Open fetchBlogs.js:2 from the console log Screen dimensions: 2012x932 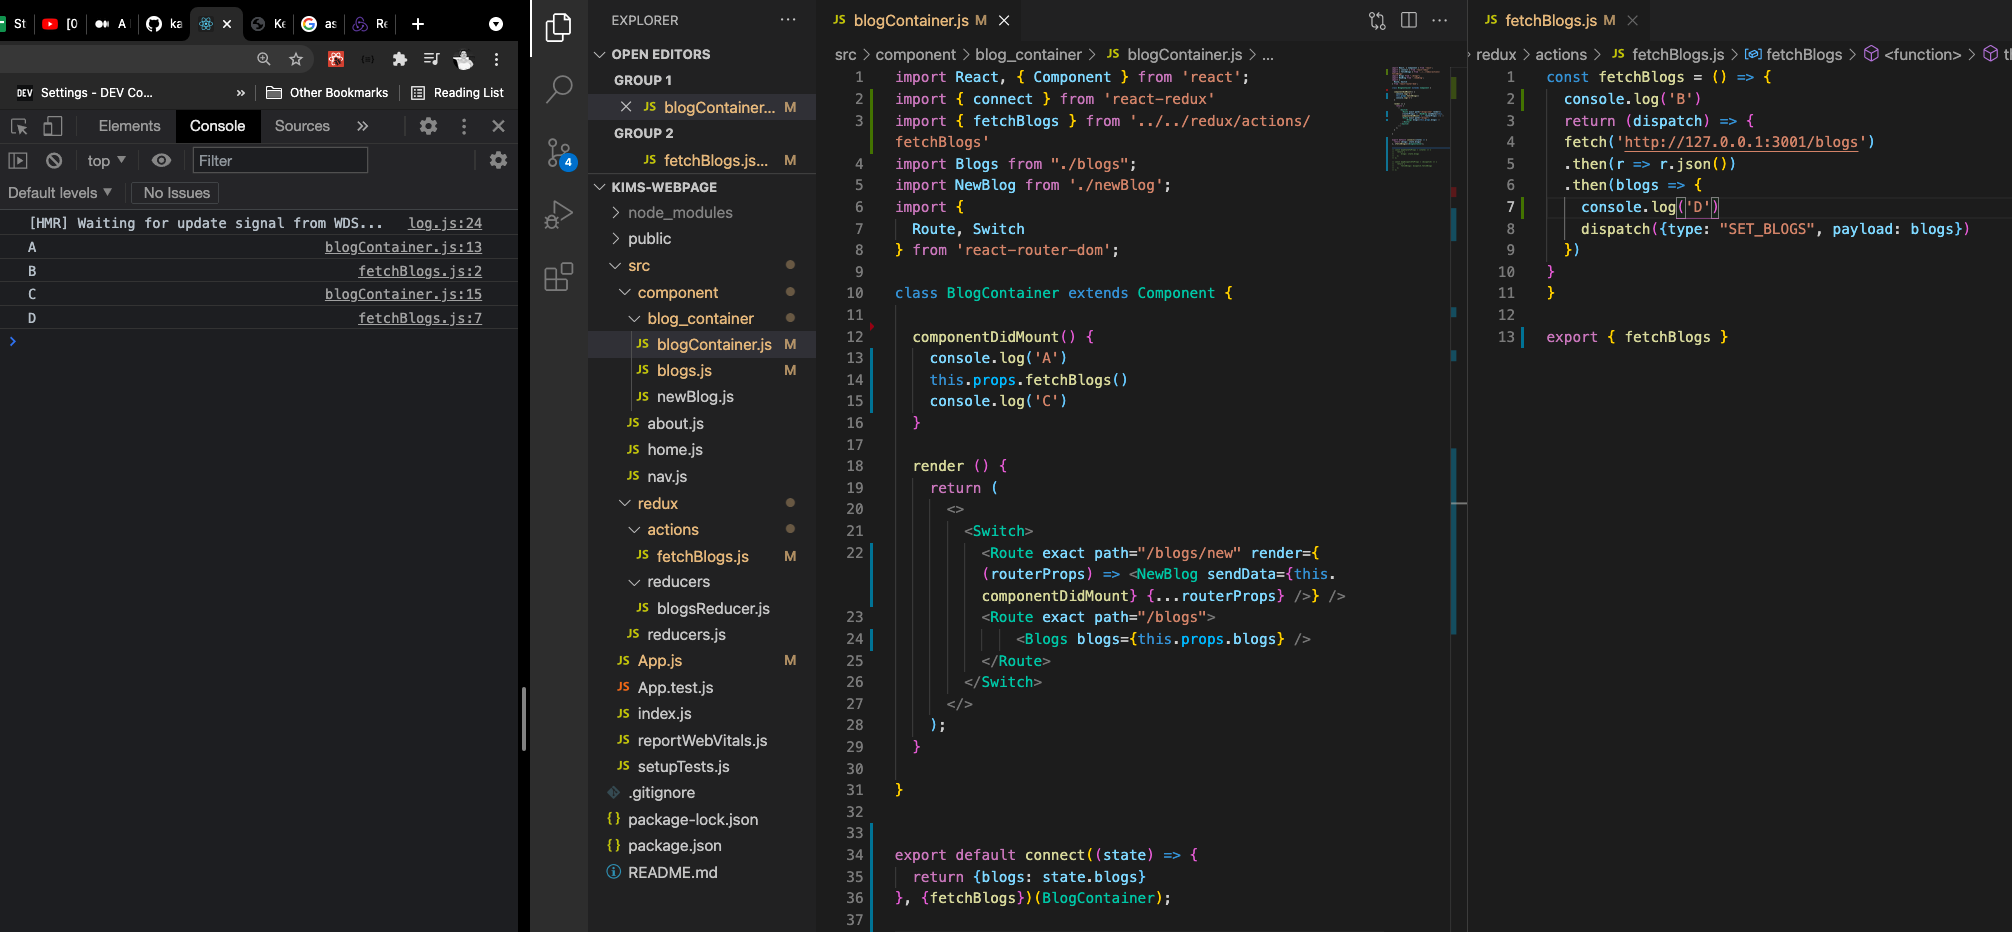click(x=420, y=270)
